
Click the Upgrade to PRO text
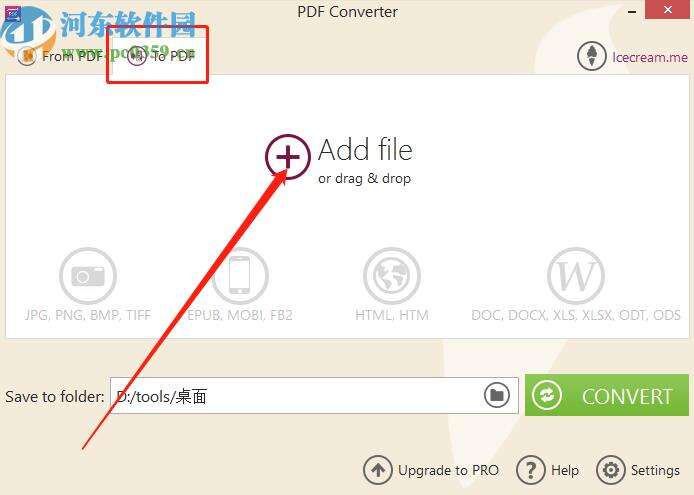click(x=448, y=470)
